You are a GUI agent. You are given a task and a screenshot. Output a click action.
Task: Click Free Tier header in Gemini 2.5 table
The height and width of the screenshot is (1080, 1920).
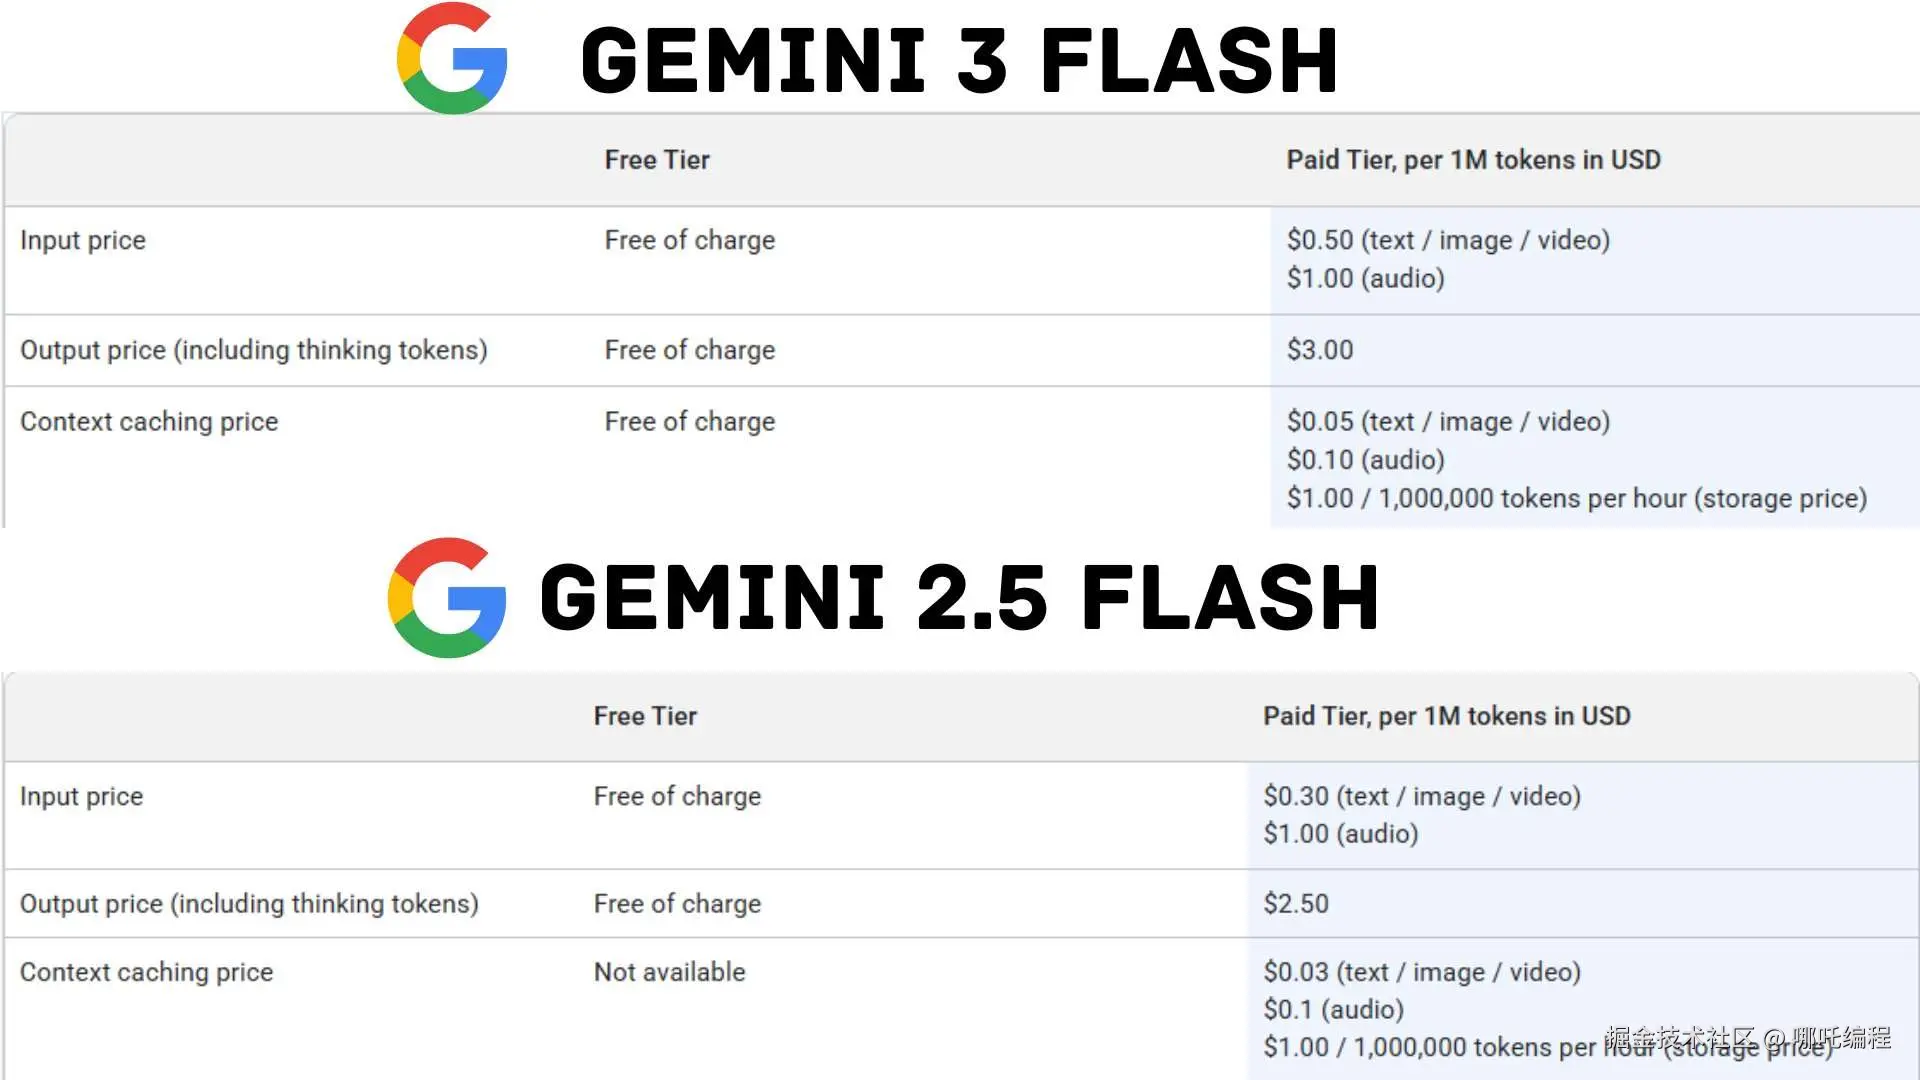click(x=645, y=716)
